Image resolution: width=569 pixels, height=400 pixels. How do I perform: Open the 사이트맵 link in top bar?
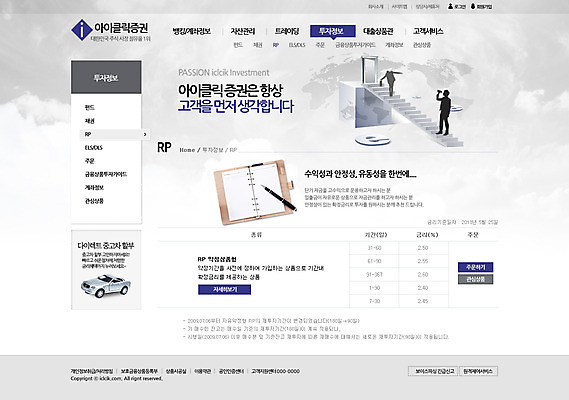[400, 7]
